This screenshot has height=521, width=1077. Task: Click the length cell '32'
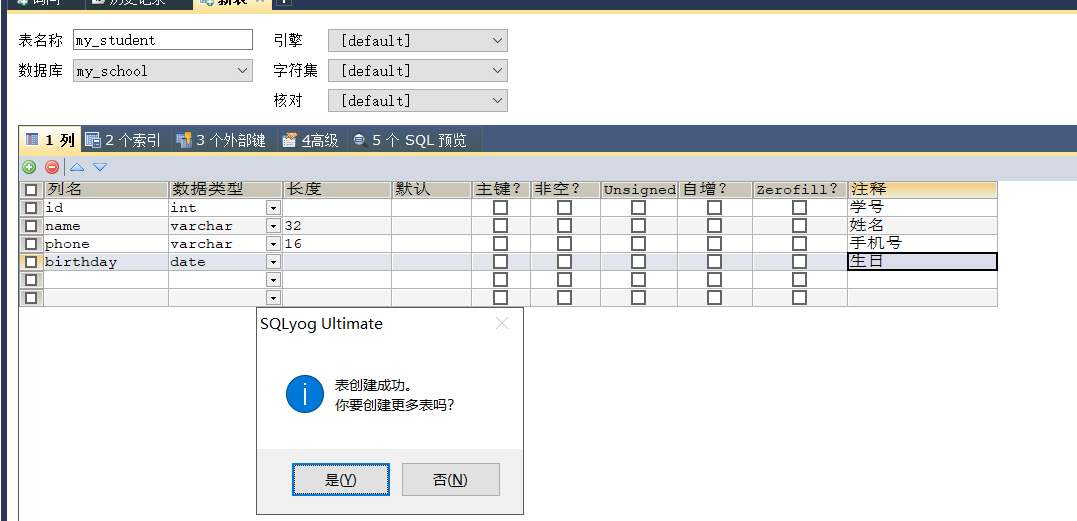pyautogui.click(x=337, y=226)
